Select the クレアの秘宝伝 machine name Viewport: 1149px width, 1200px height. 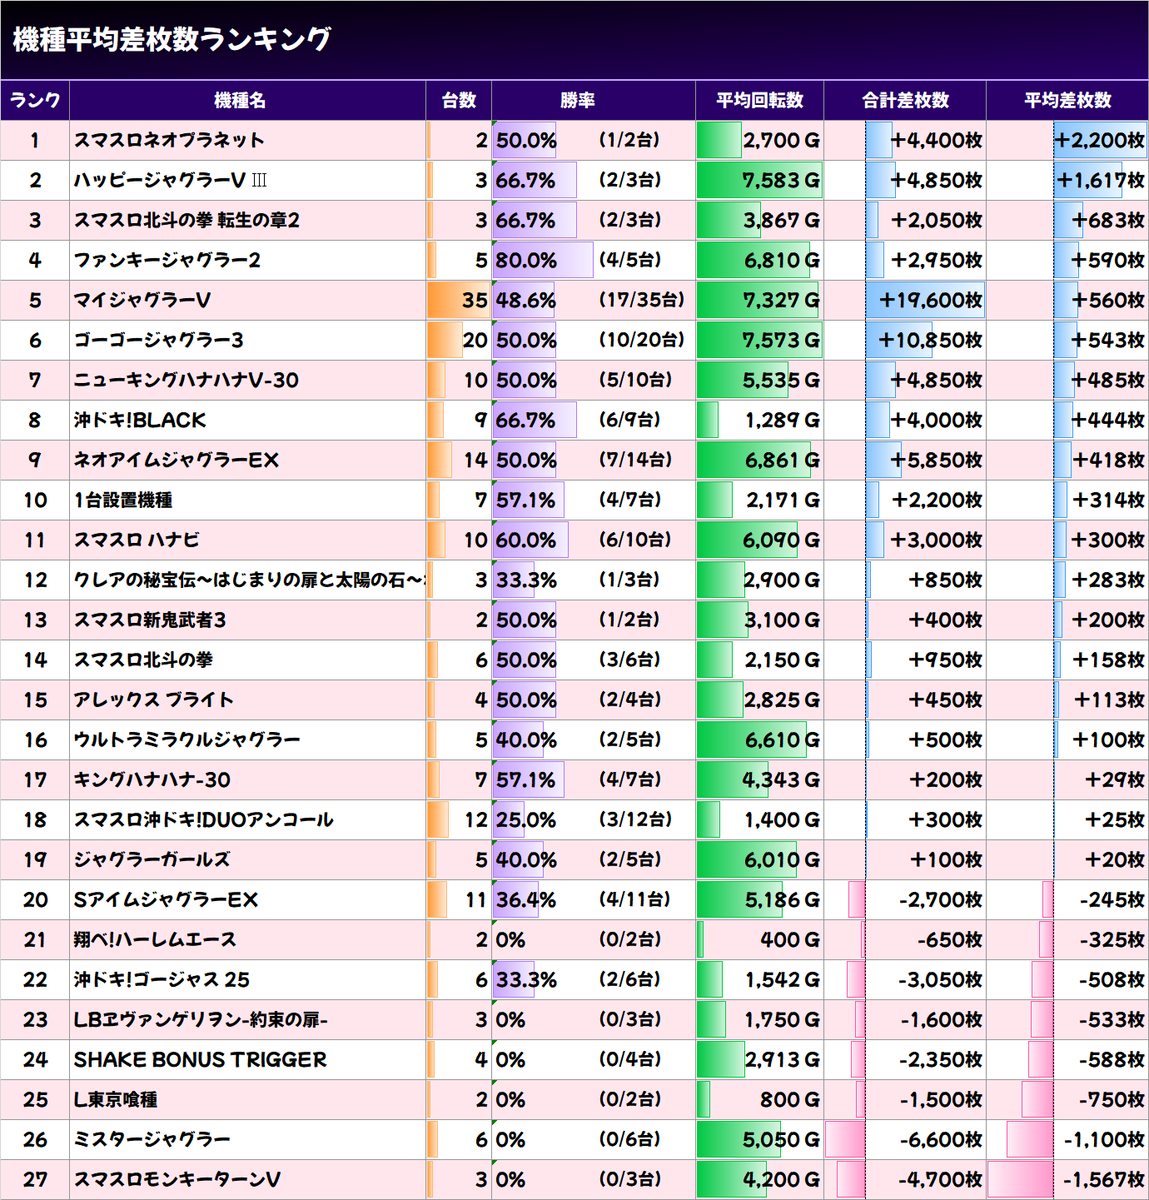(250, 580)
